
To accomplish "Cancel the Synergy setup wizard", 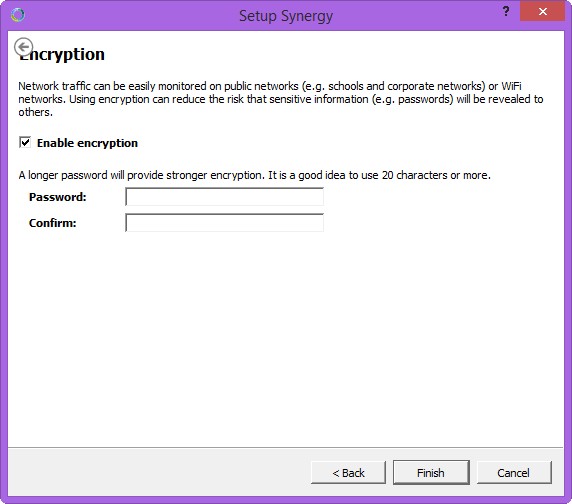I will tap(514, 473).
